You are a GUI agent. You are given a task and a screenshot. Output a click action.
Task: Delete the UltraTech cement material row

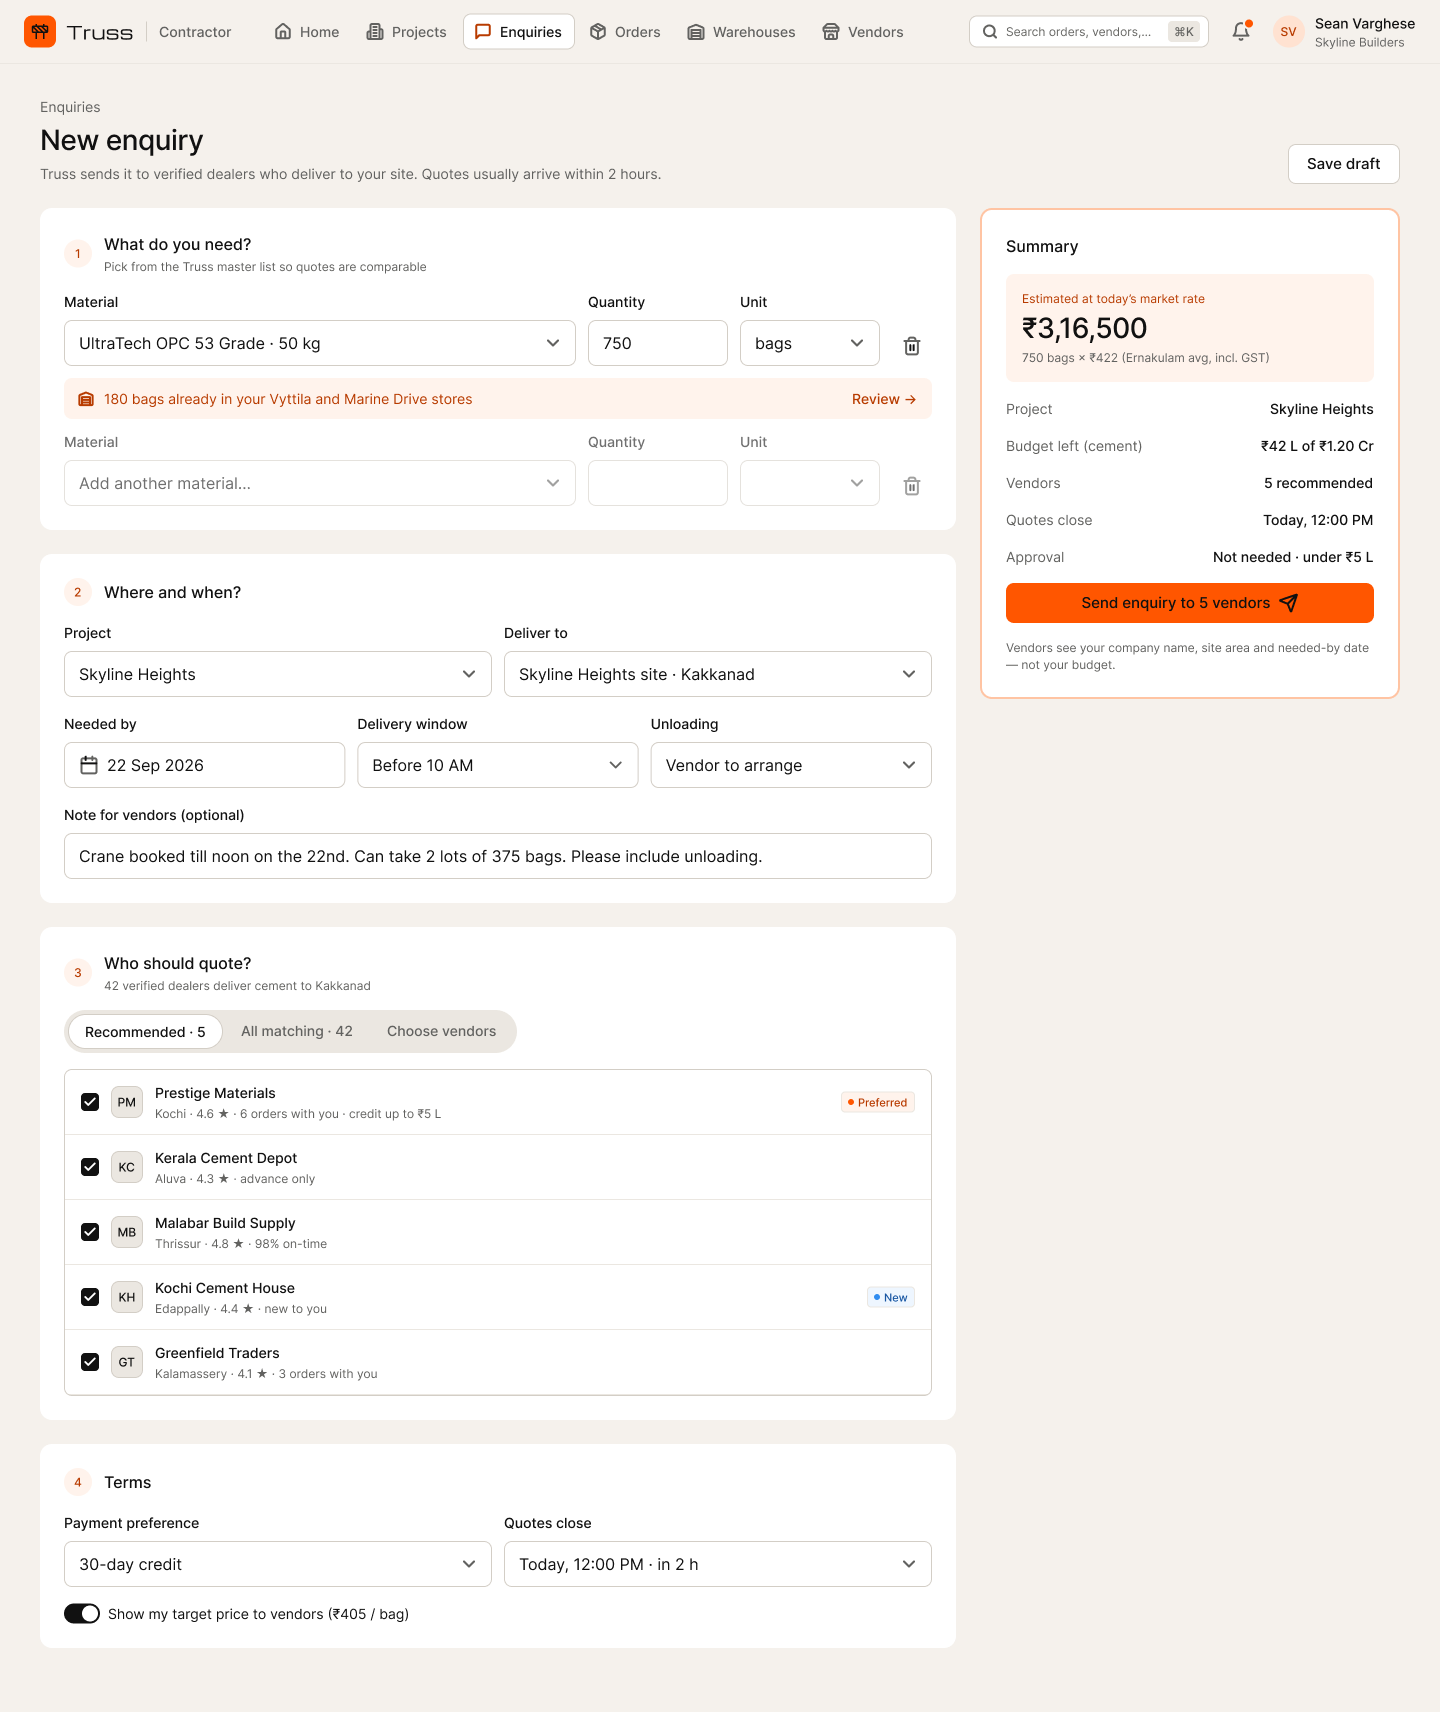(912, 346)
